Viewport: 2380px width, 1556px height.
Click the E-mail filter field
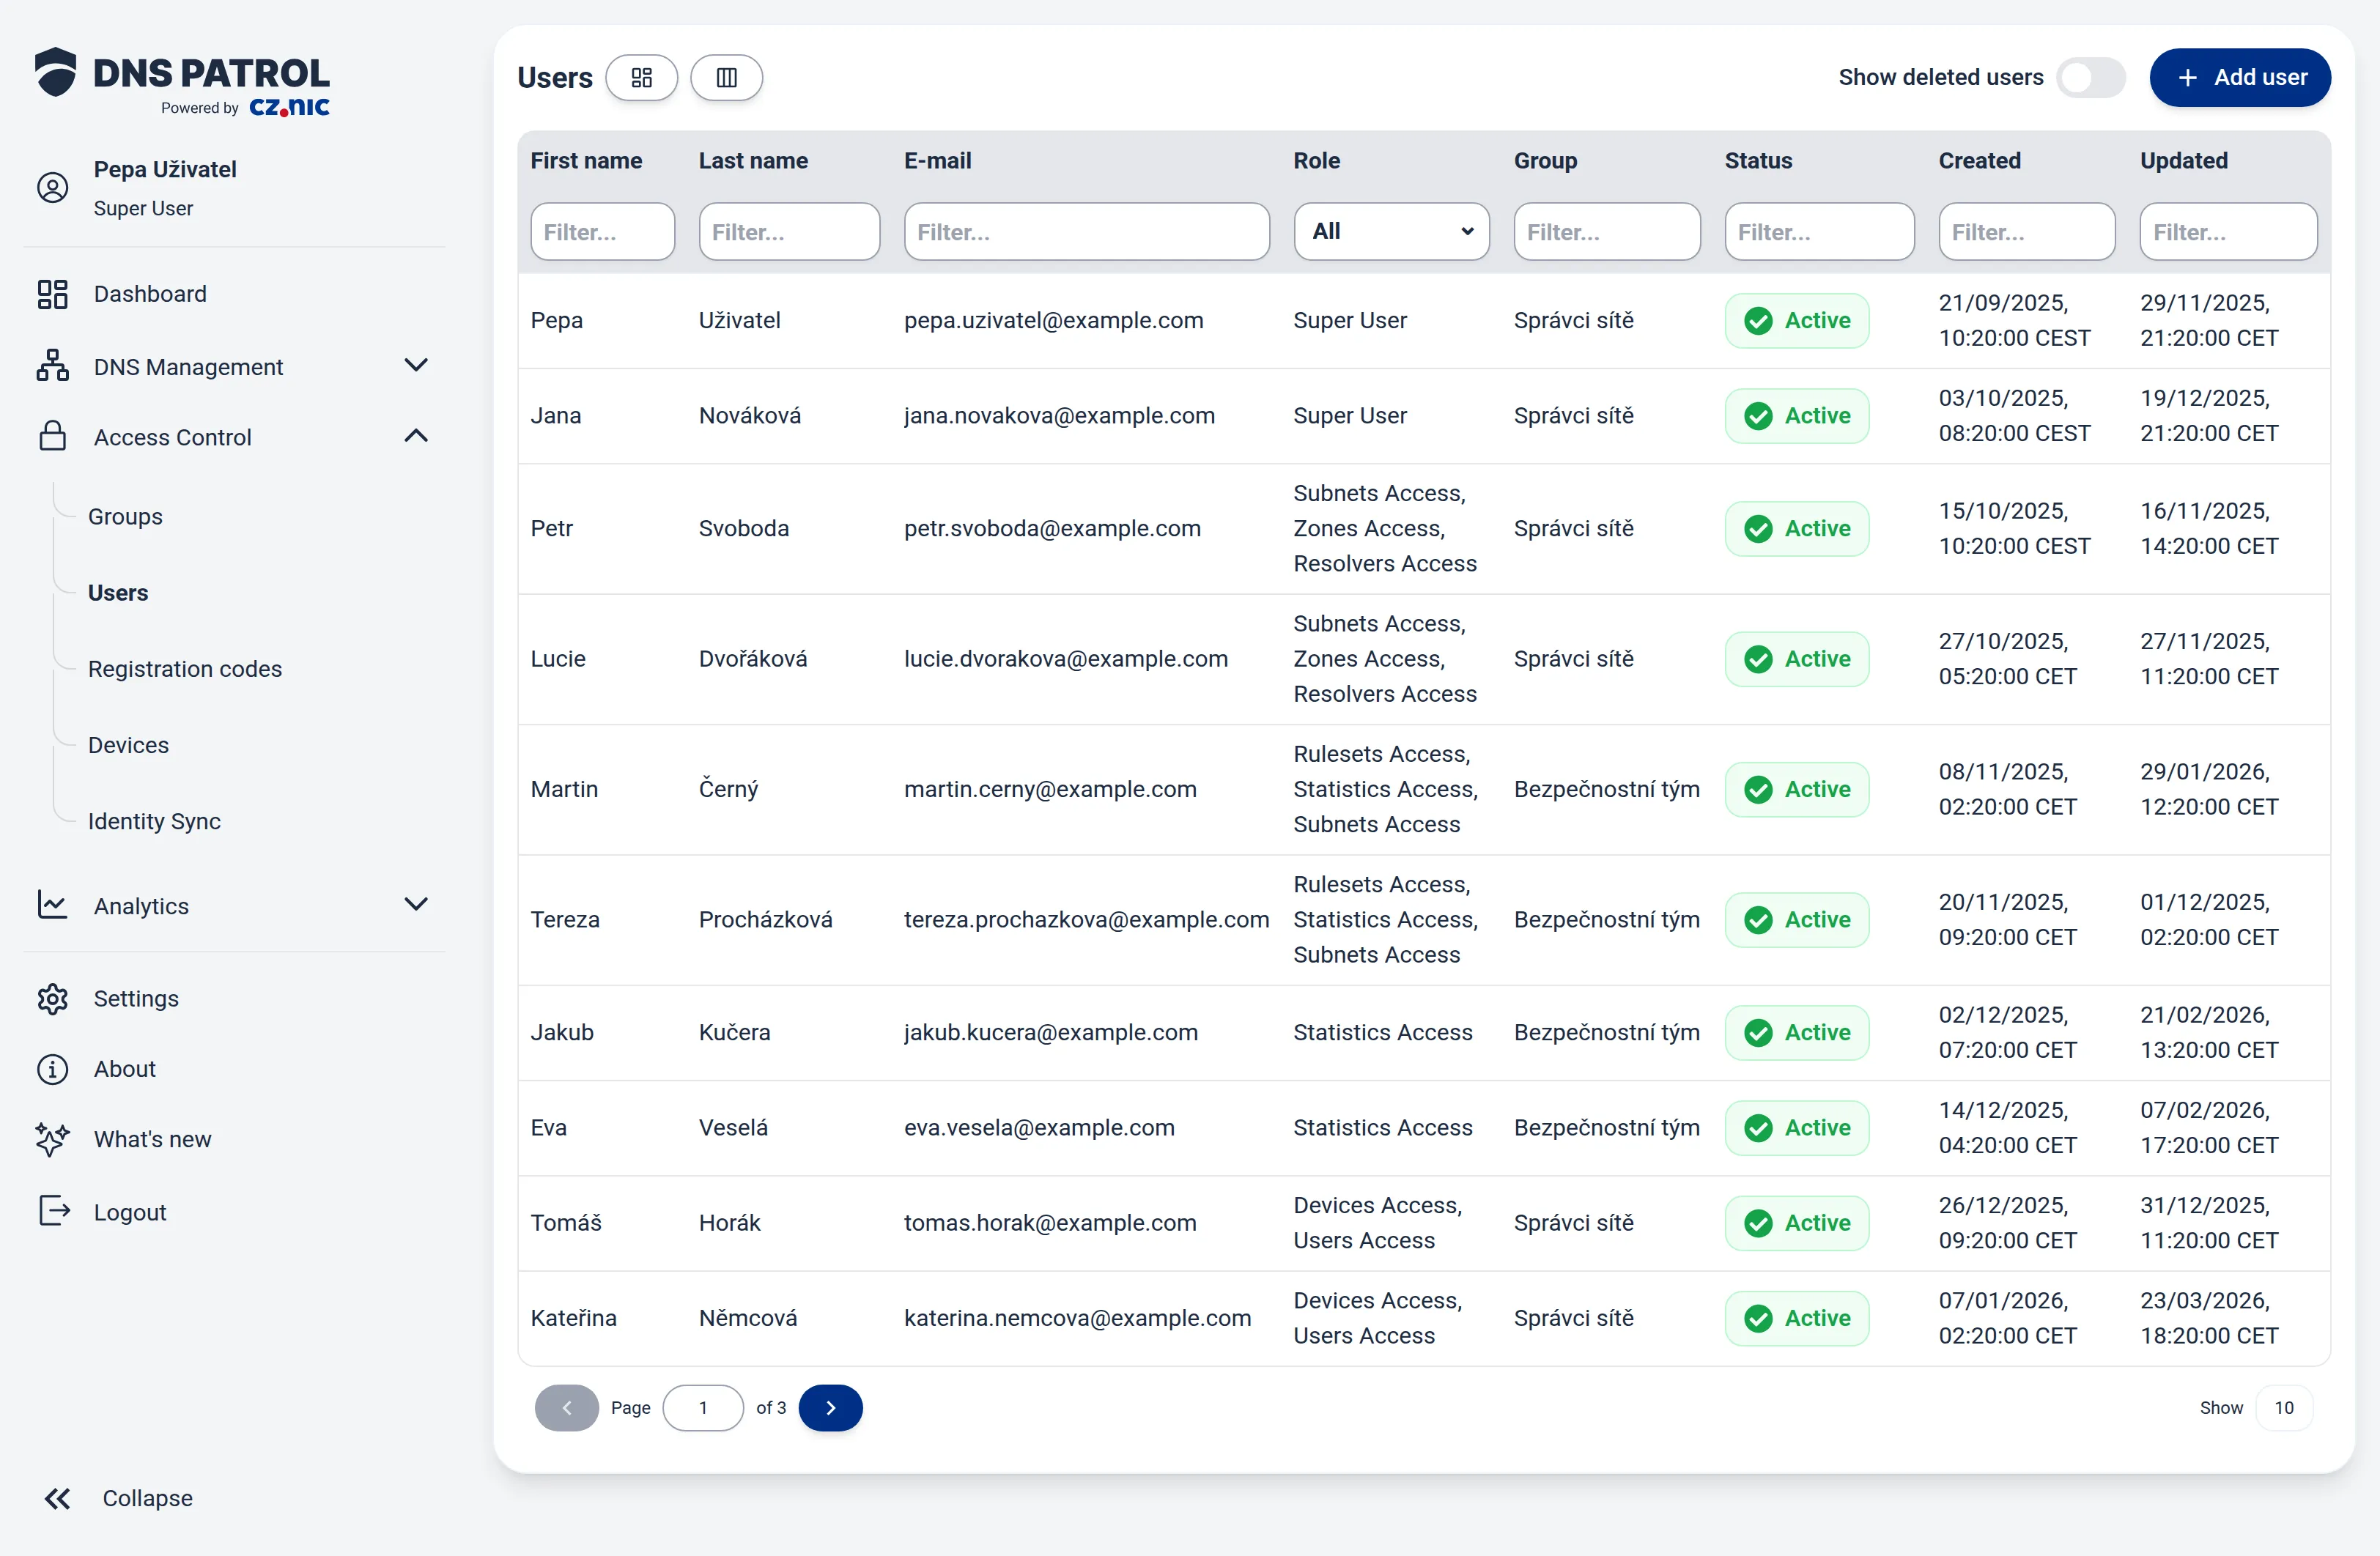(x=1086, y=231)
